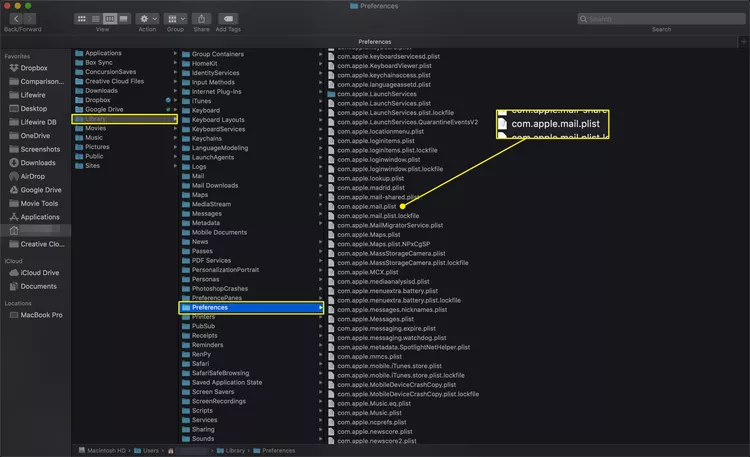Expand the Screen Savers folder arrow
This screenshot has width=750, height=457.
pos(320,391)
